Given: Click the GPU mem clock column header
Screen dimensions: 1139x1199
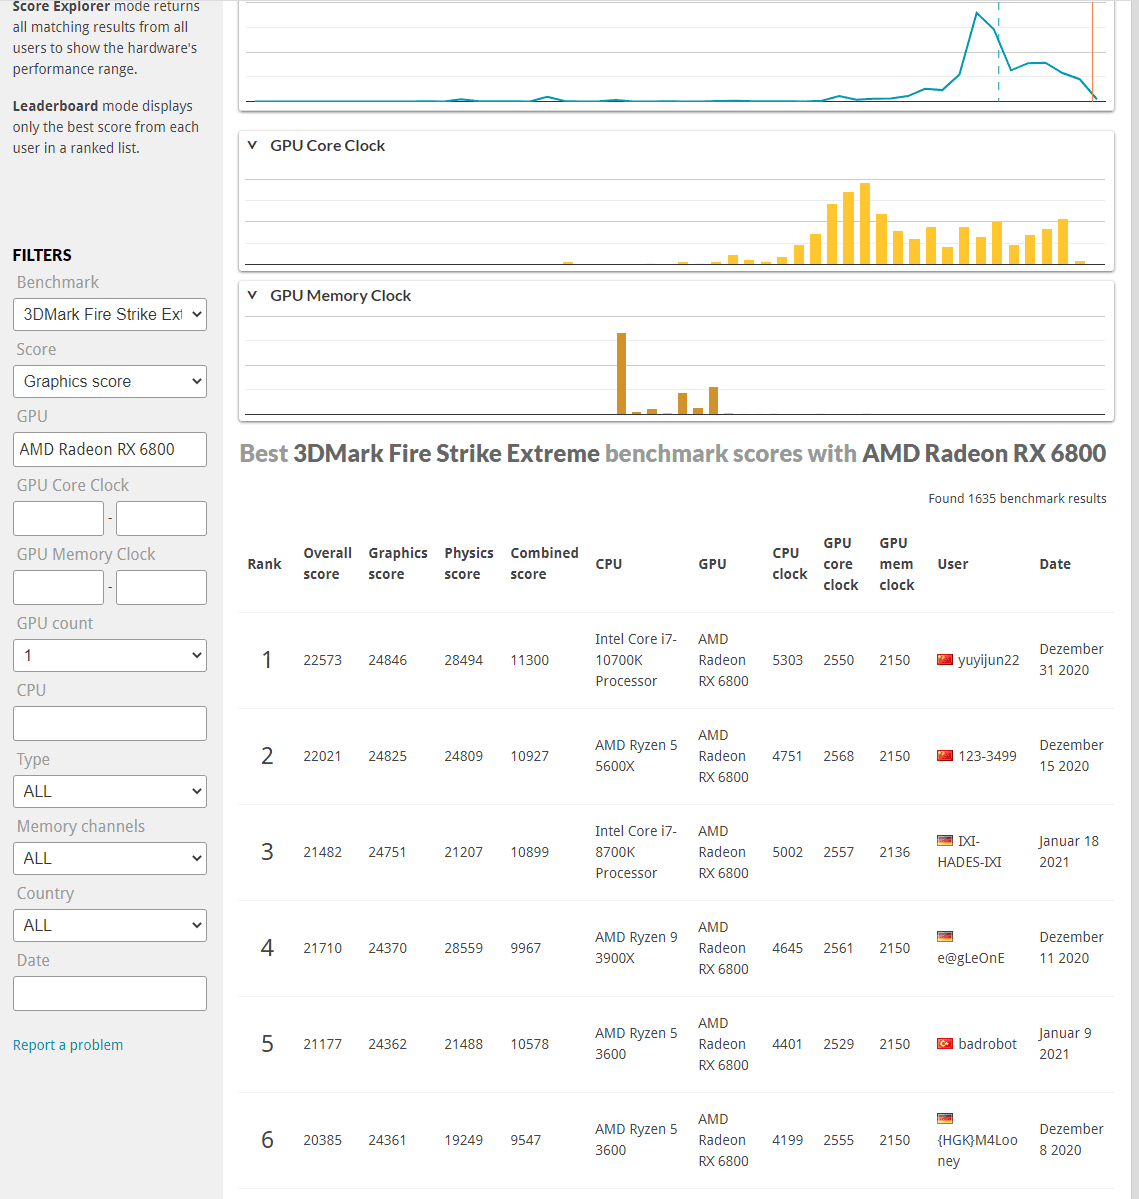Looking at the screenshot, I should coord(897,564).
